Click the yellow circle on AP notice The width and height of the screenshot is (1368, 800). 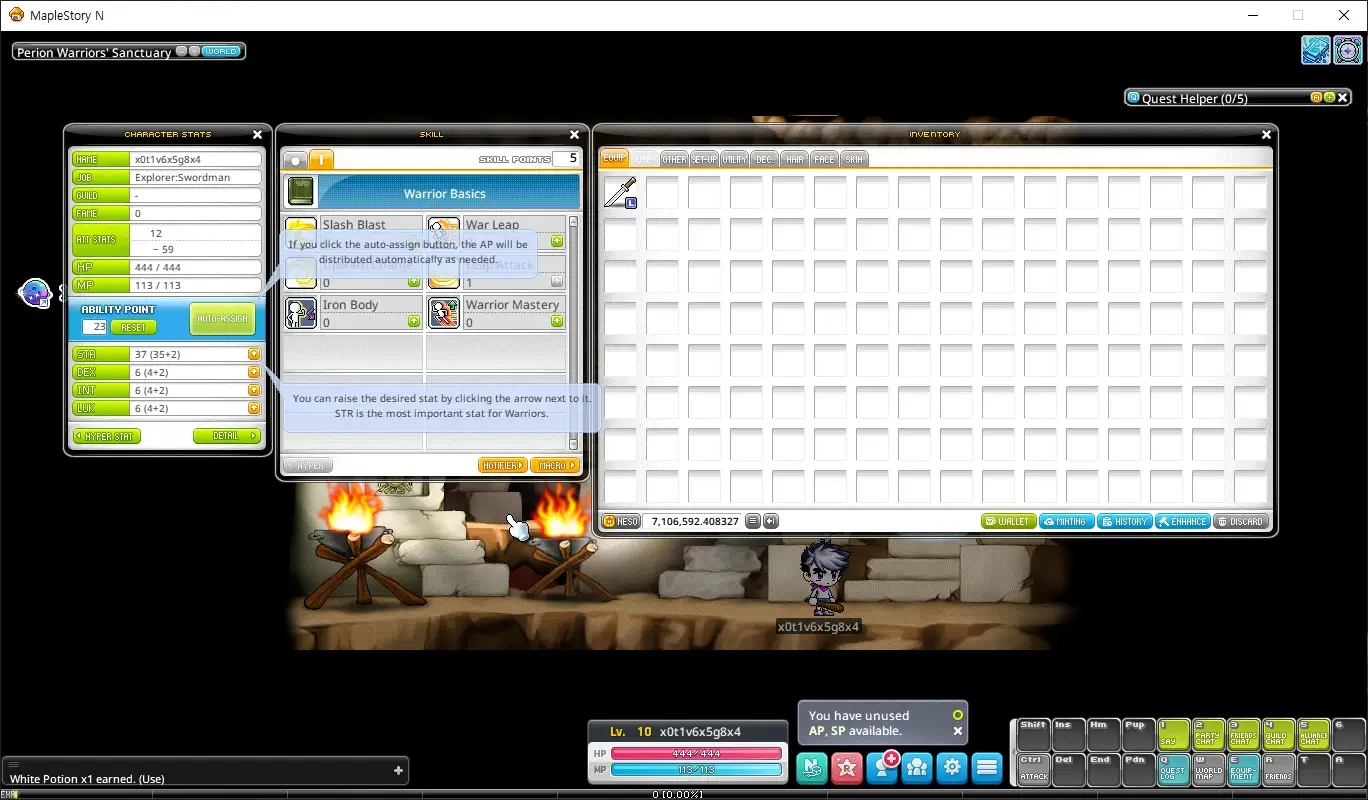(957, 715)
